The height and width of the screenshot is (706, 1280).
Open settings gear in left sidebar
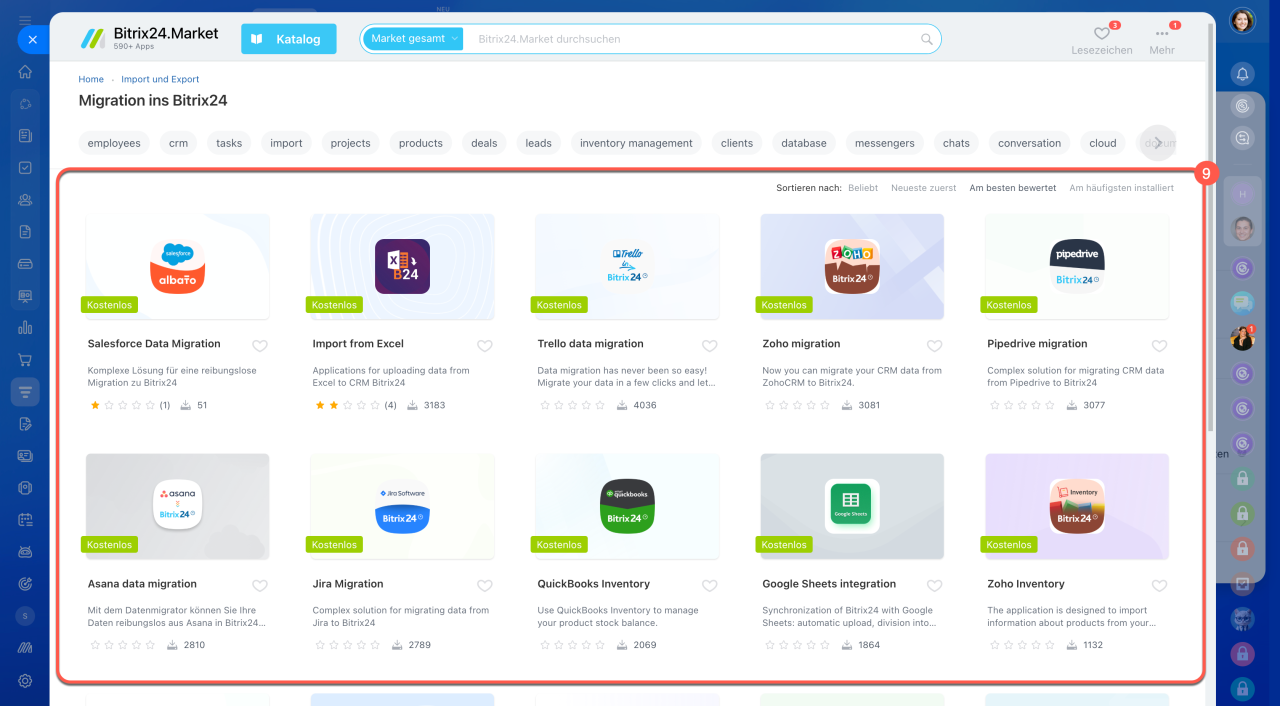pos(25,680)
